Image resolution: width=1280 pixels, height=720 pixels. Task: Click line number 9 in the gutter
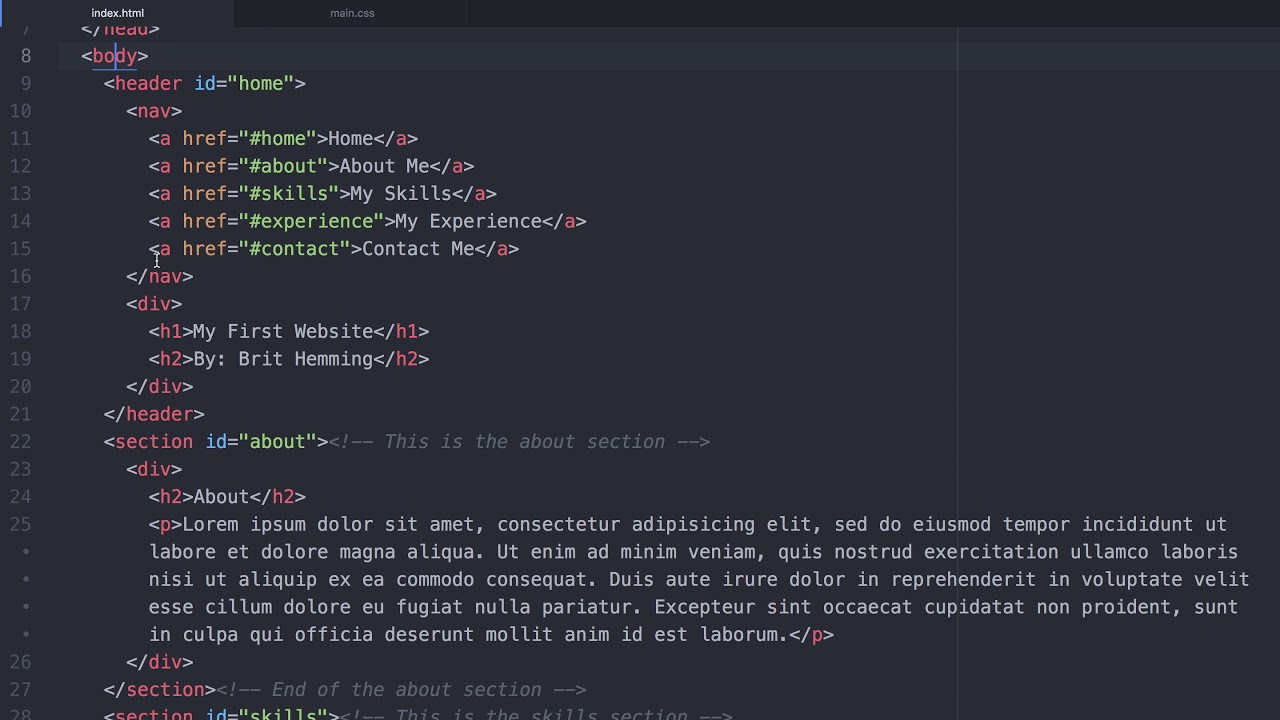[26, 84]
